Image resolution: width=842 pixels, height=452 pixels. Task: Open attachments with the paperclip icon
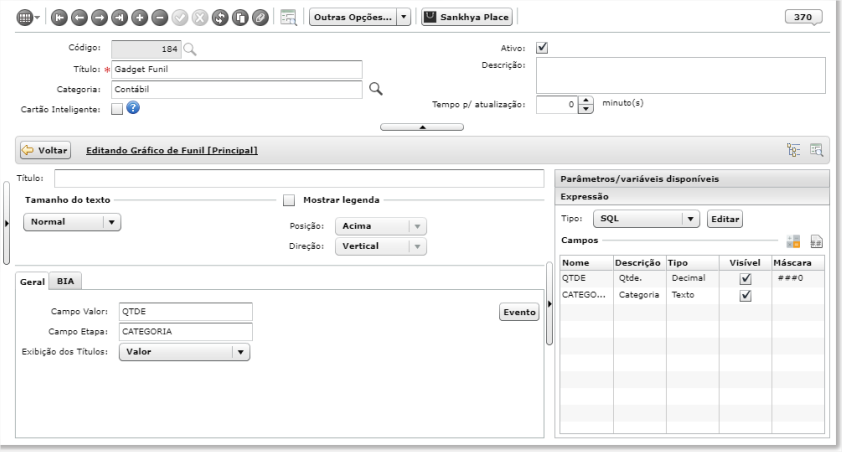[260, 18]
